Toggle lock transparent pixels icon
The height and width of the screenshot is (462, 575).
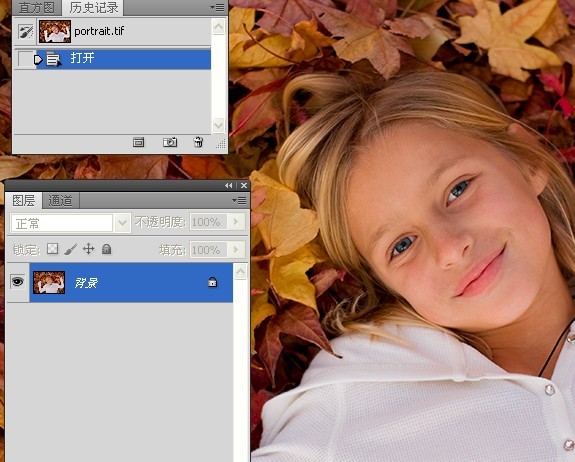(x=52, y=249)
